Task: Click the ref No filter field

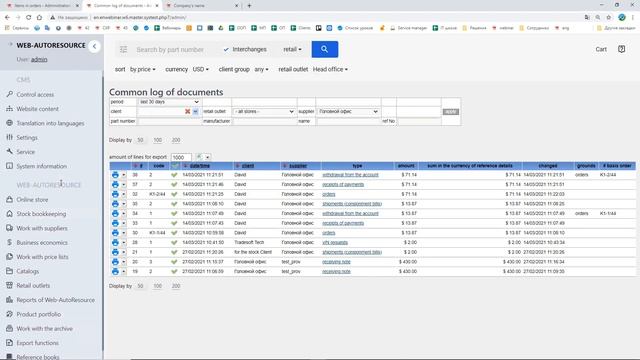Action: click(x=419, y=121)
